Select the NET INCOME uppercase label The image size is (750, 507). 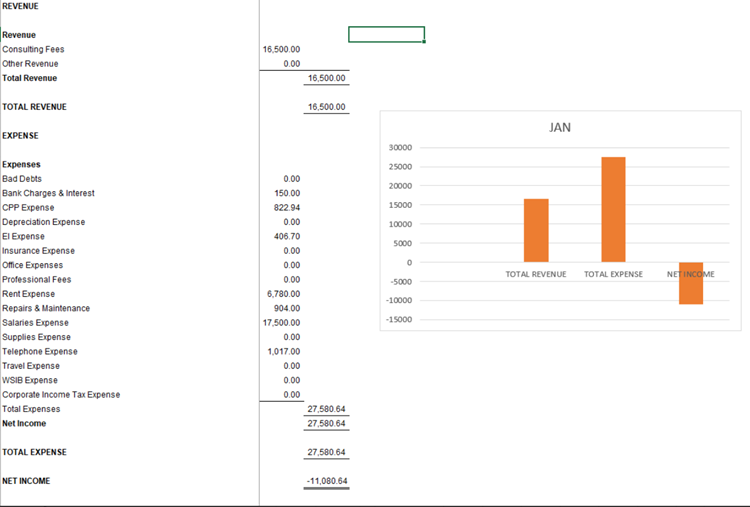click(x=26, y=480)
